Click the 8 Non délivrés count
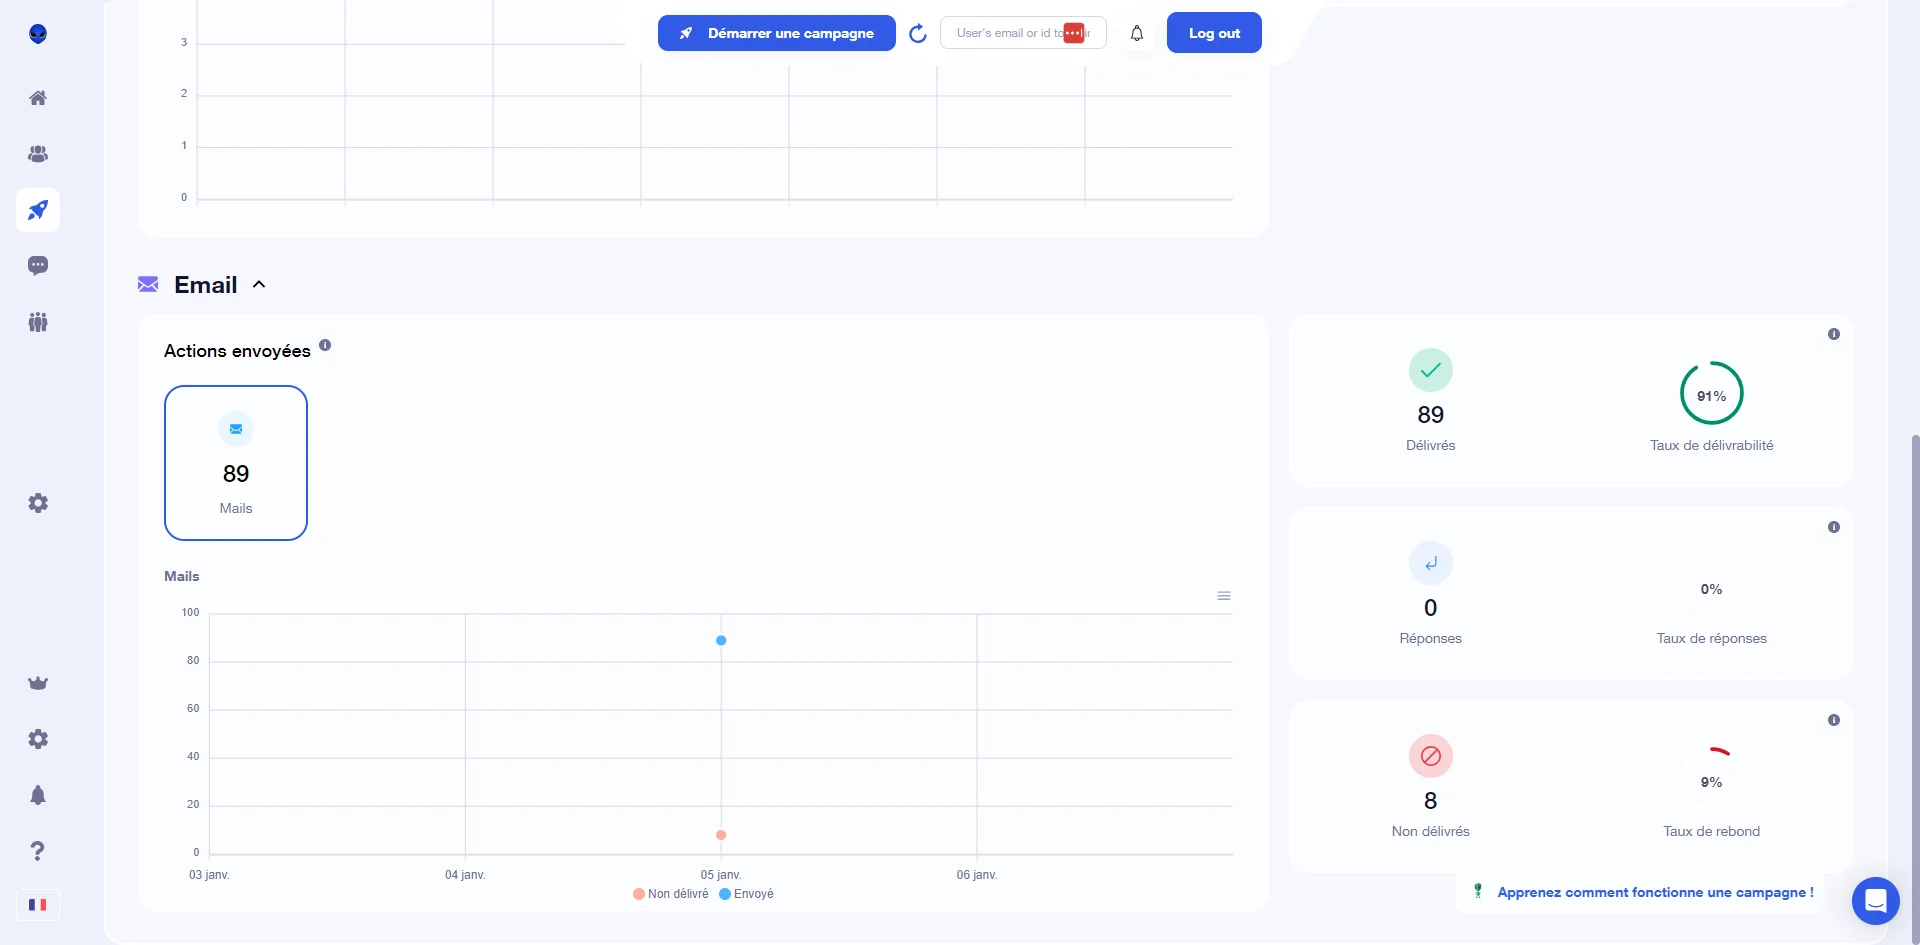1920x945 pixels. [1431, 801]
